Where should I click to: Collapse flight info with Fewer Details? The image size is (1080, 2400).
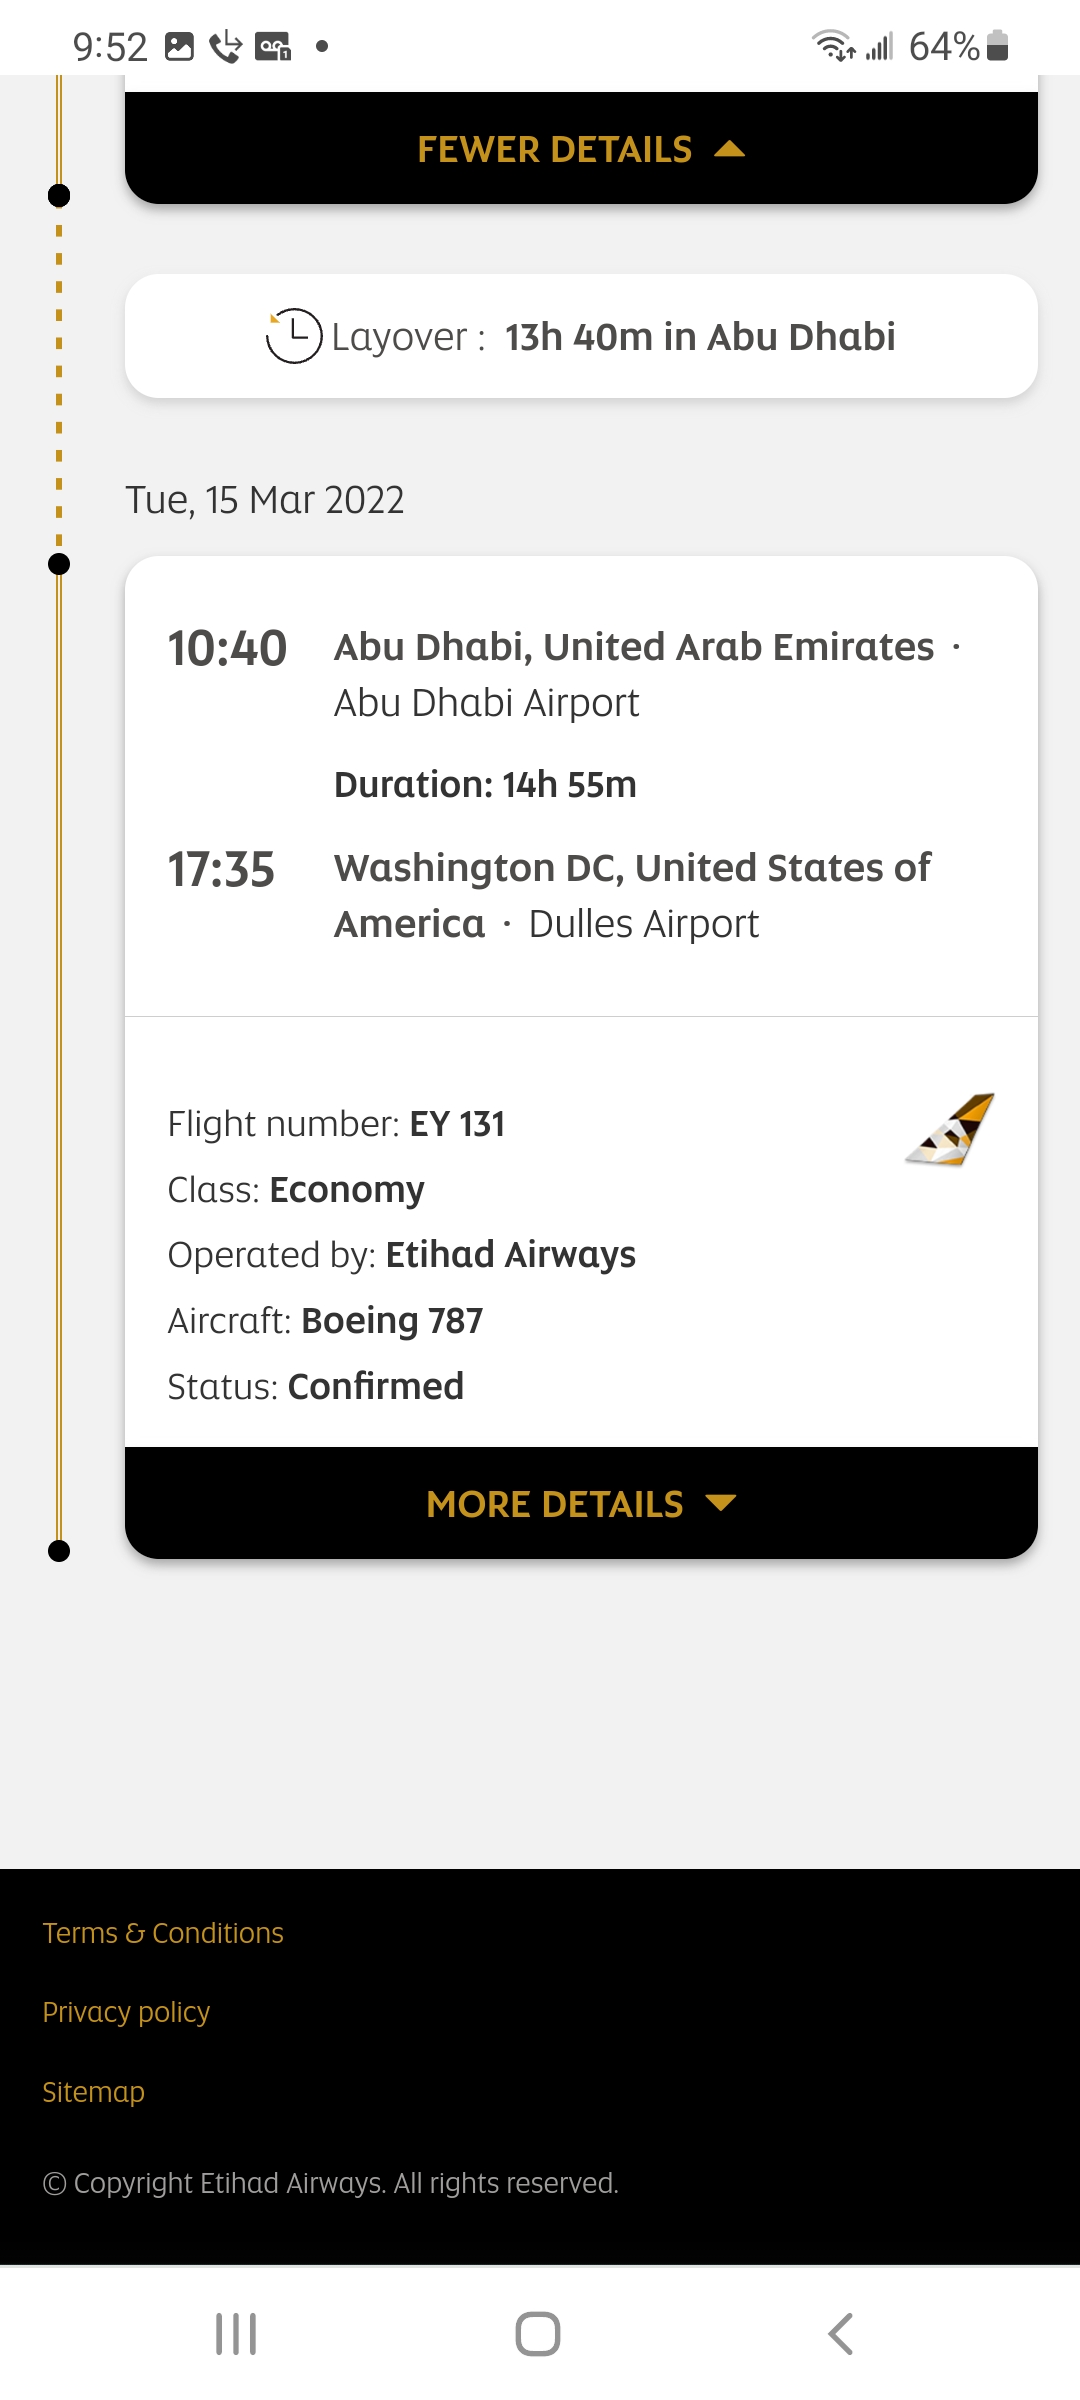(x=580, y=150)
